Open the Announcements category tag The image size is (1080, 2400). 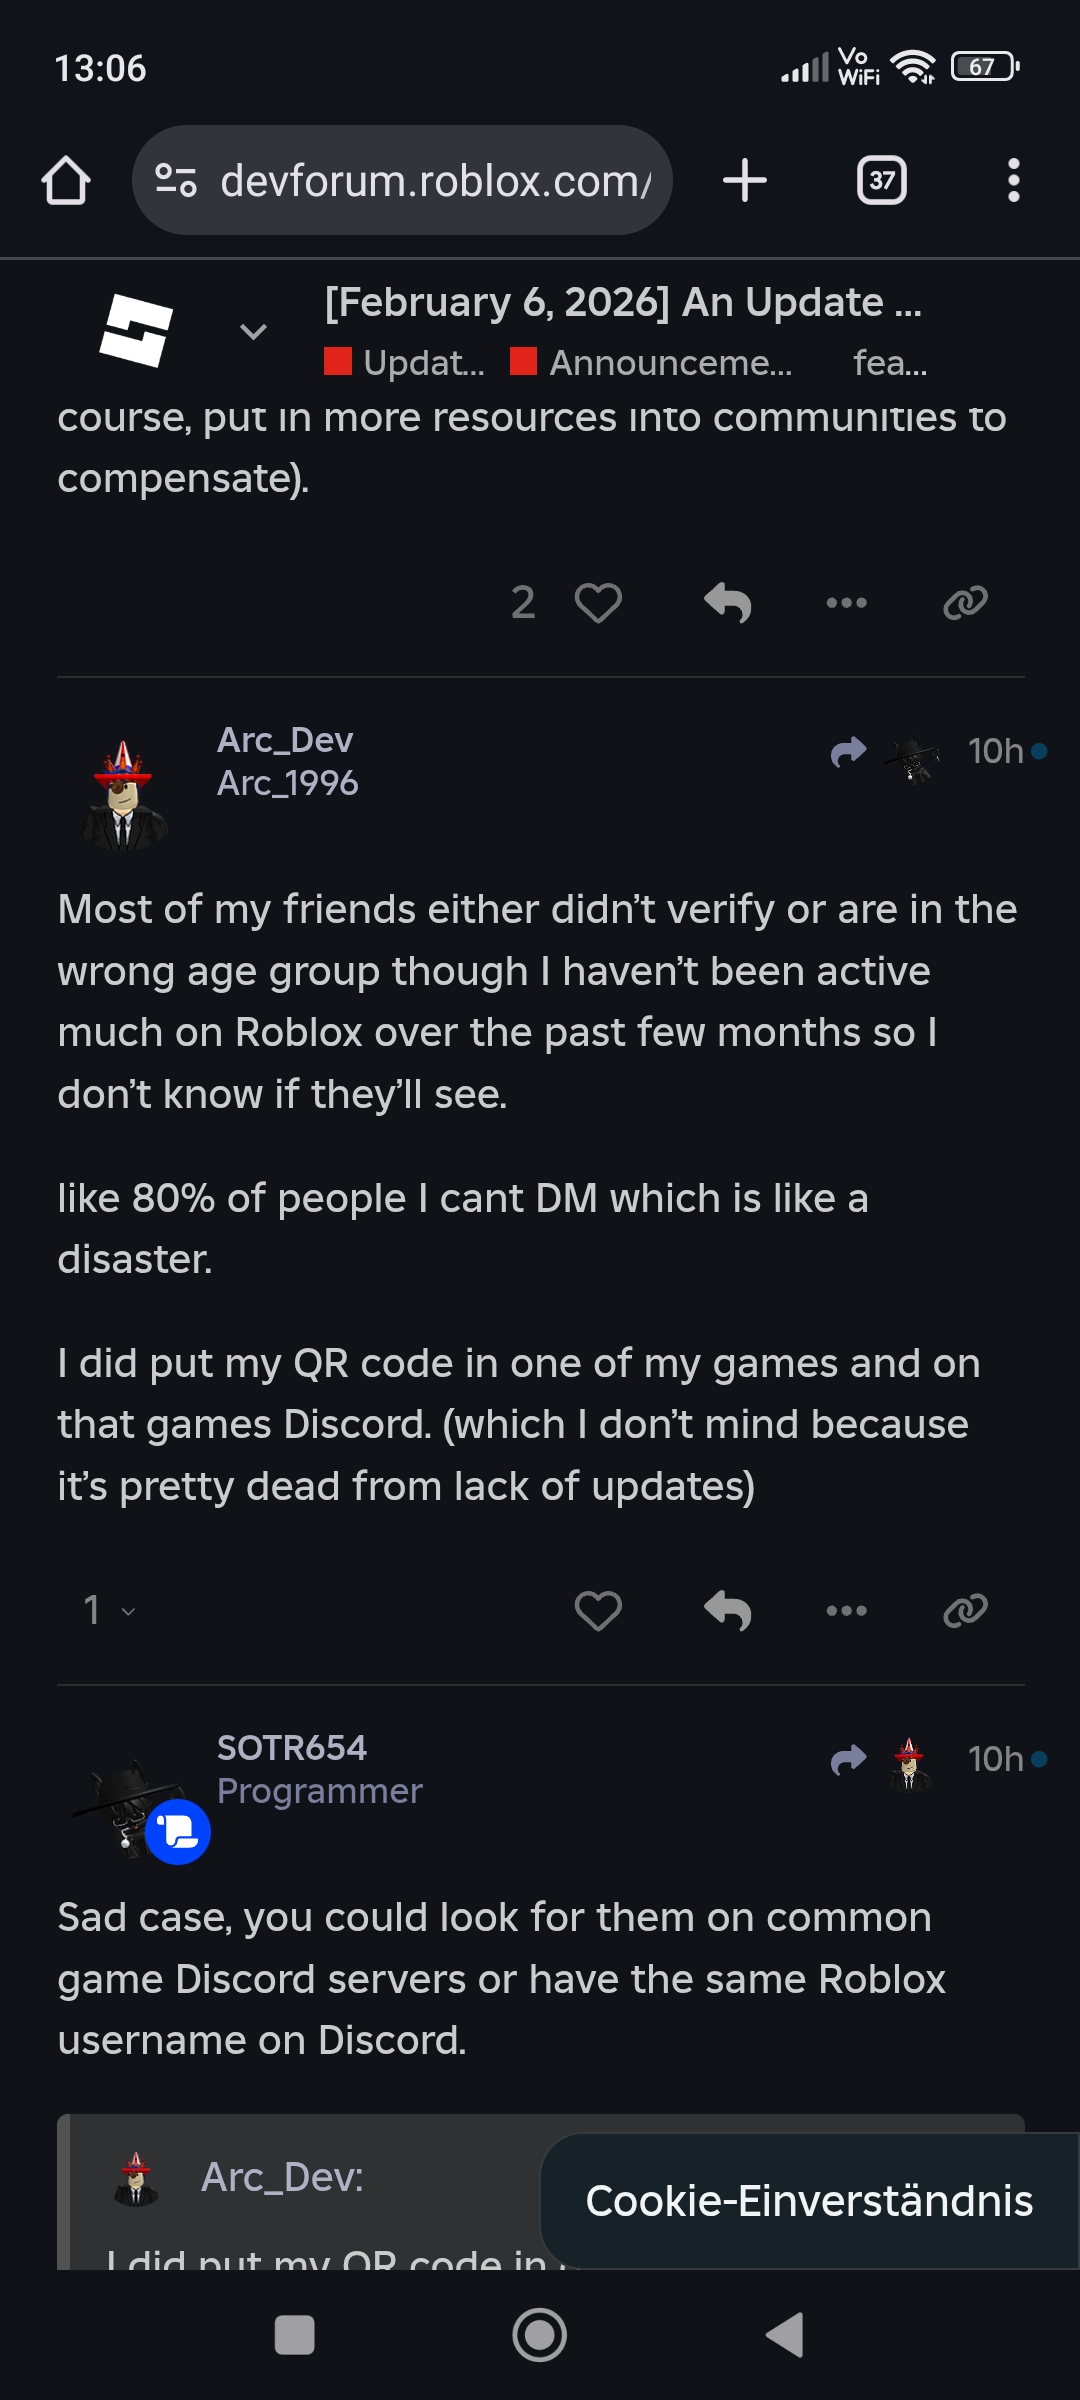(652, 362)
